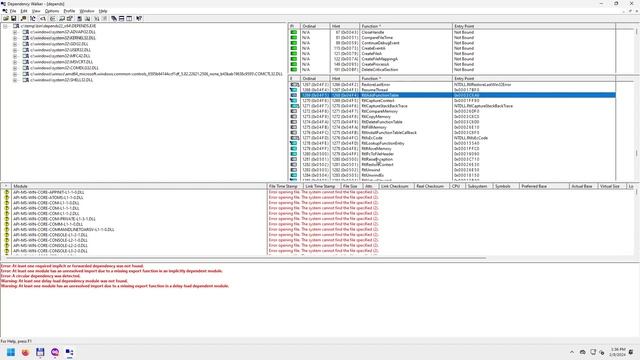This screenshot has width=640, height=360.
Task: Click the Open file toolbar icon
Action: point(6,18)
